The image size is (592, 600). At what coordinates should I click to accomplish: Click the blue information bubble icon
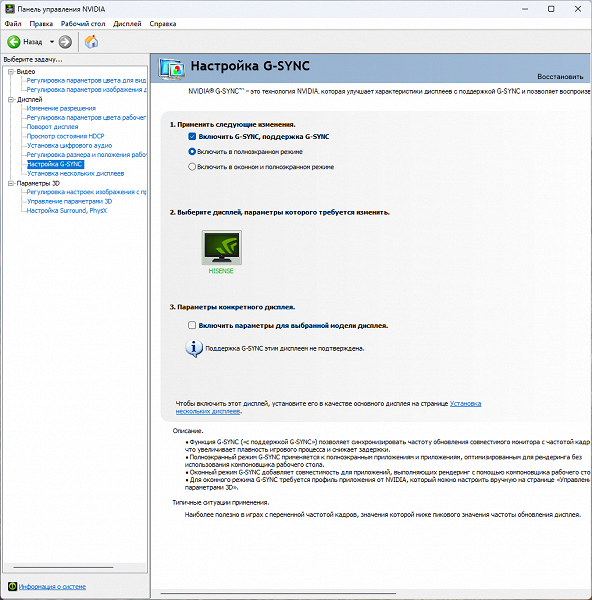tap(194, 348)
